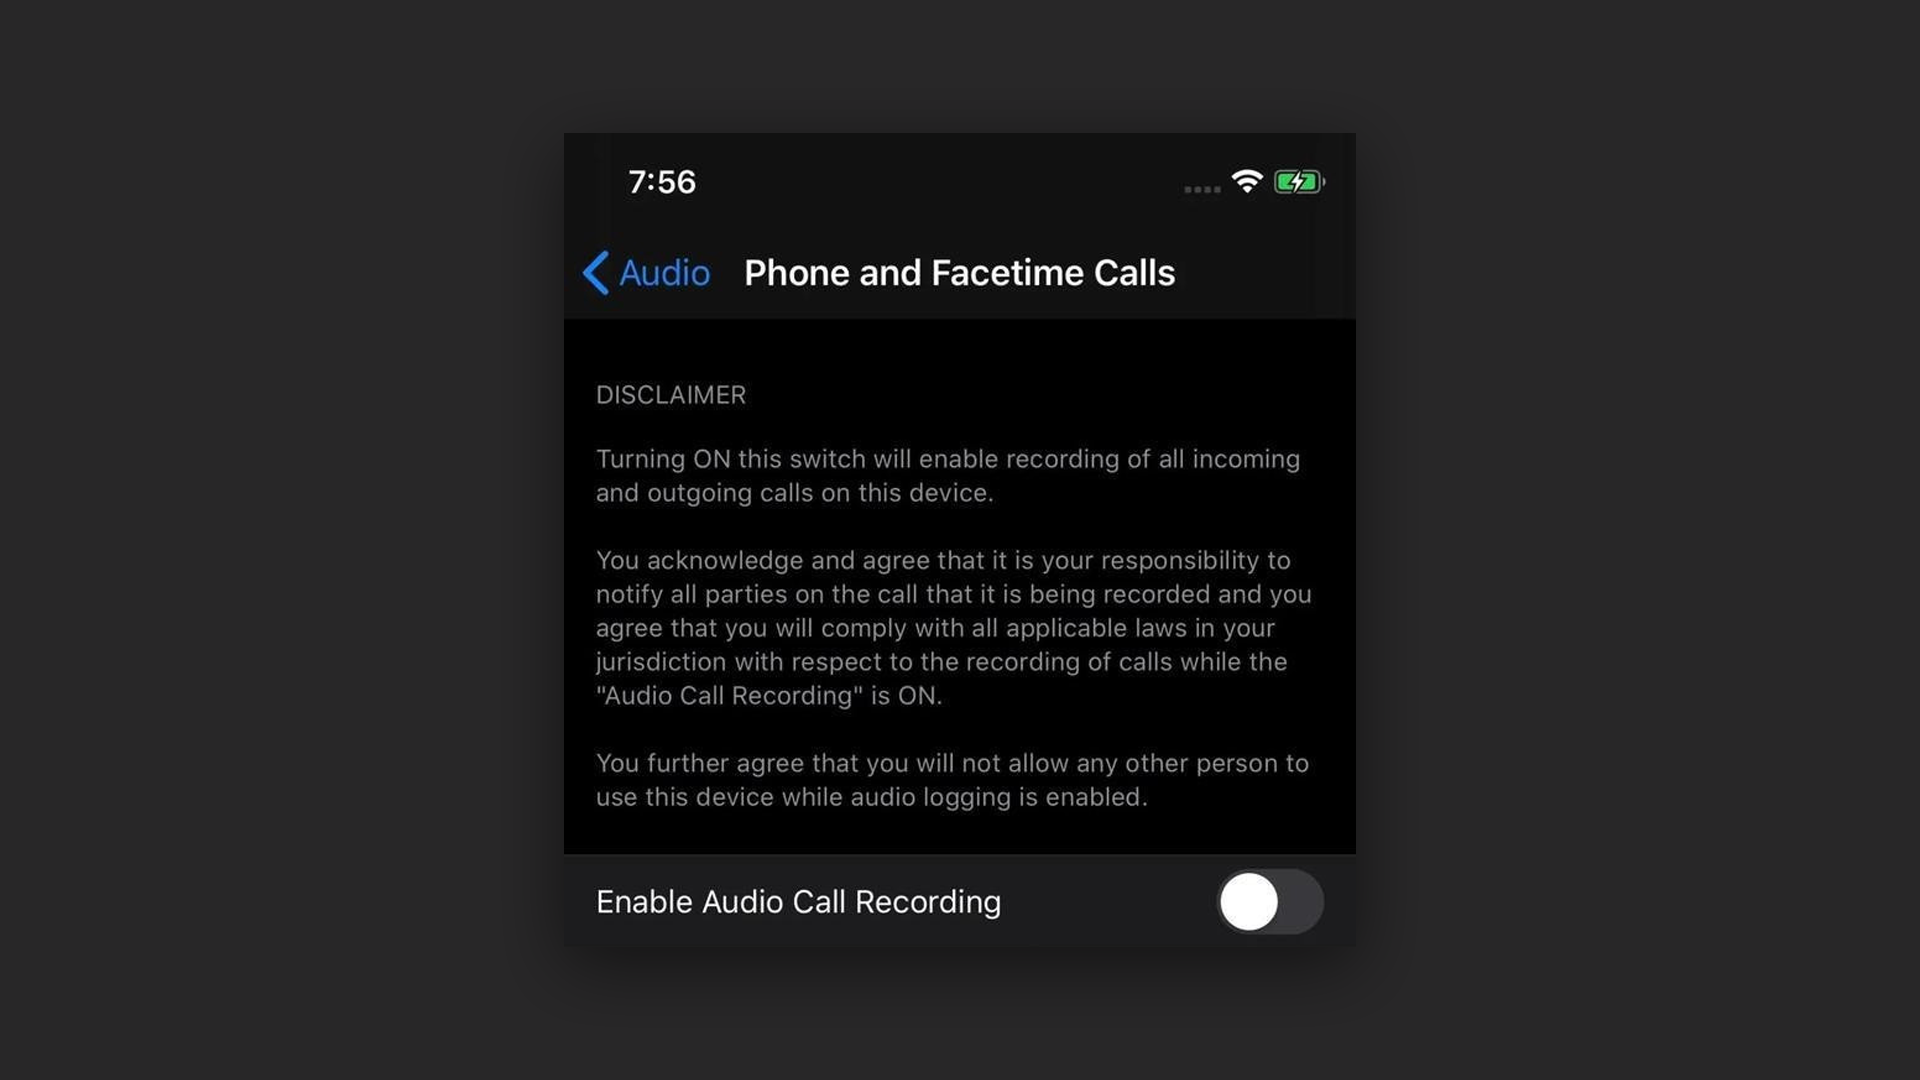The image size is (1920, 1080).
Task: Toggle Enable Audio Call Recording switch
Action: click(1269, 902)
